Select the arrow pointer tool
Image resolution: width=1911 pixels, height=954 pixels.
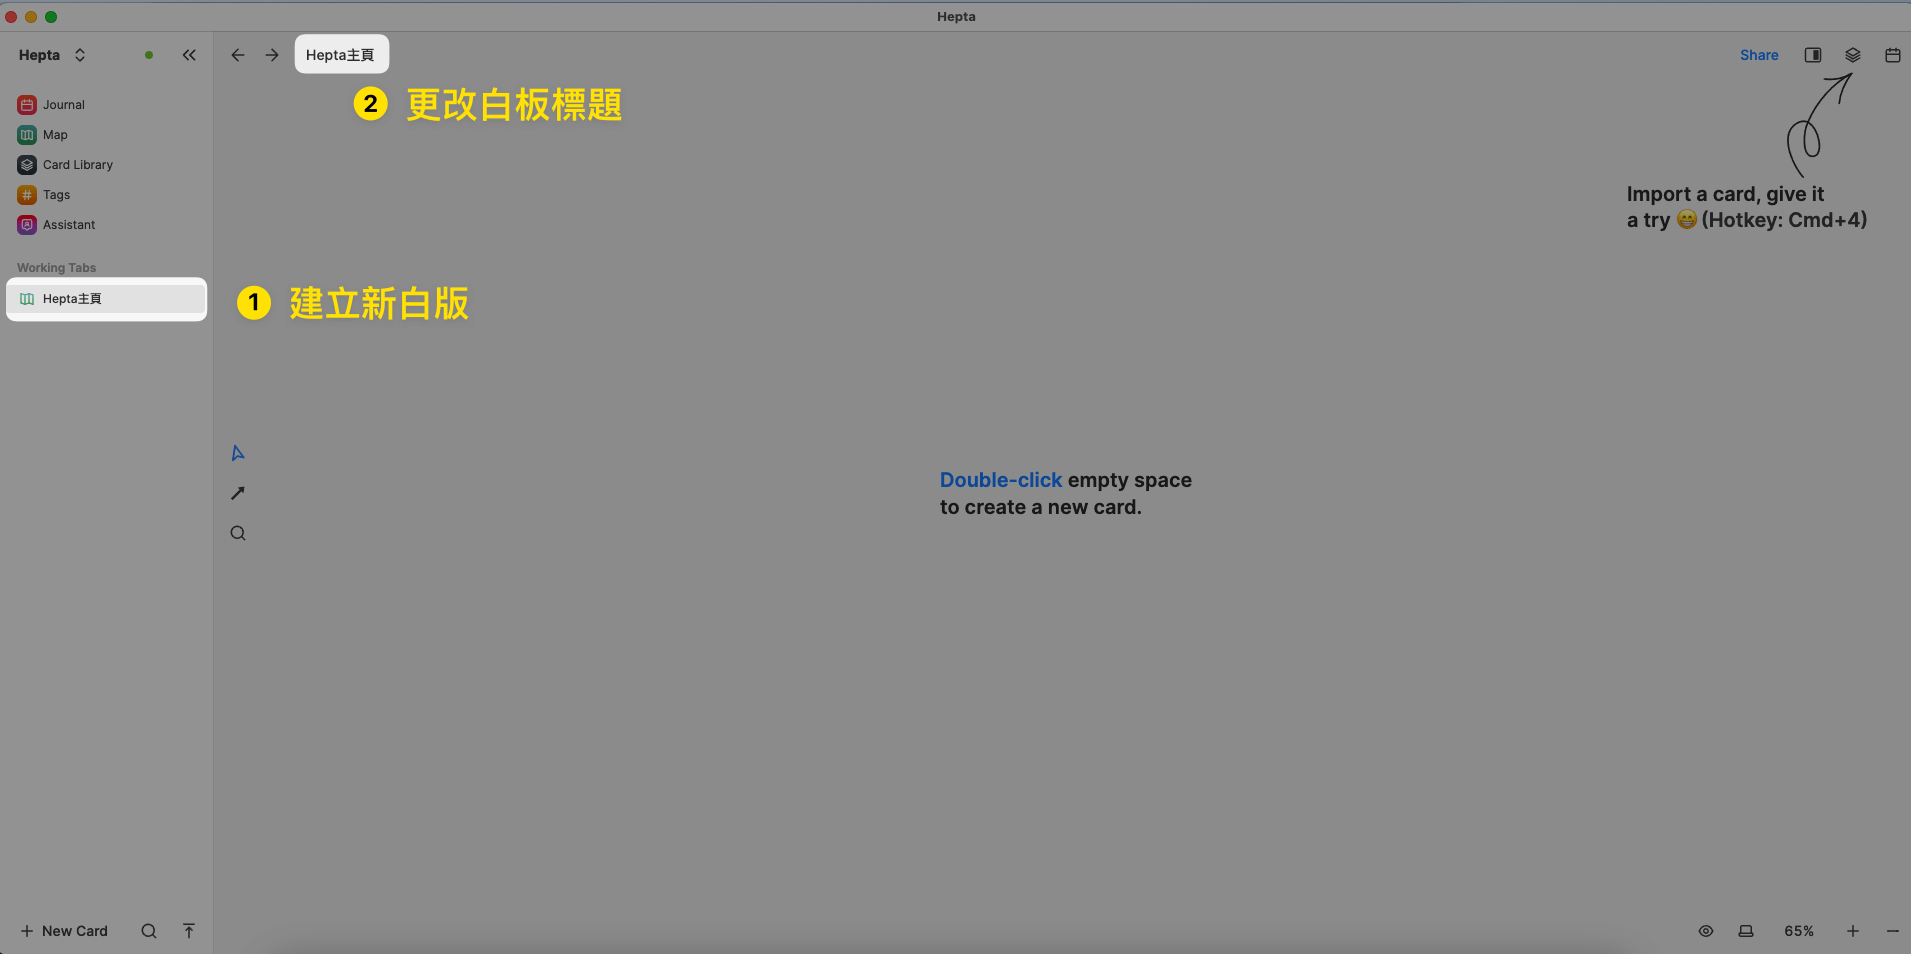pyautogui.click(x=238, y=453)
